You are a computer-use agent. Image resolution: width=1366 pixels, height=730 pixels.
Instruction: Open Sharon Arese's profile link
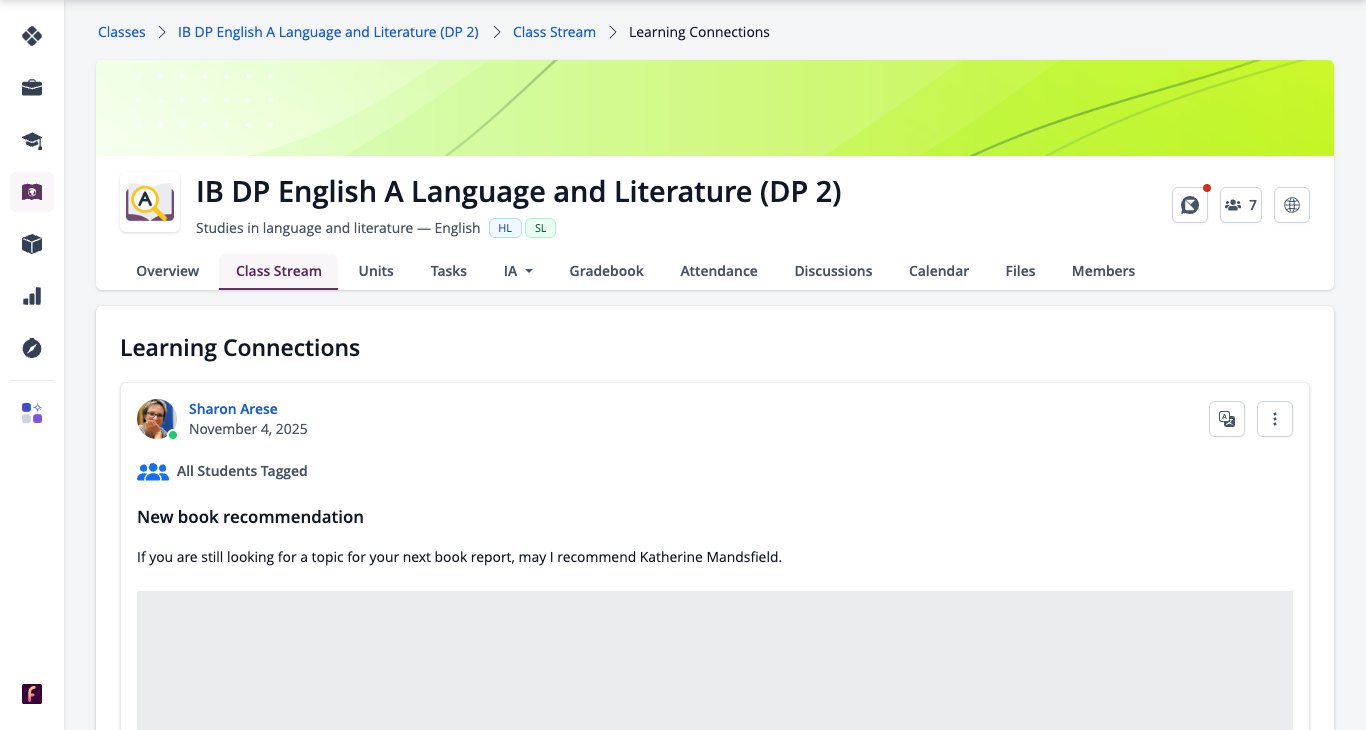coord(233,409)
